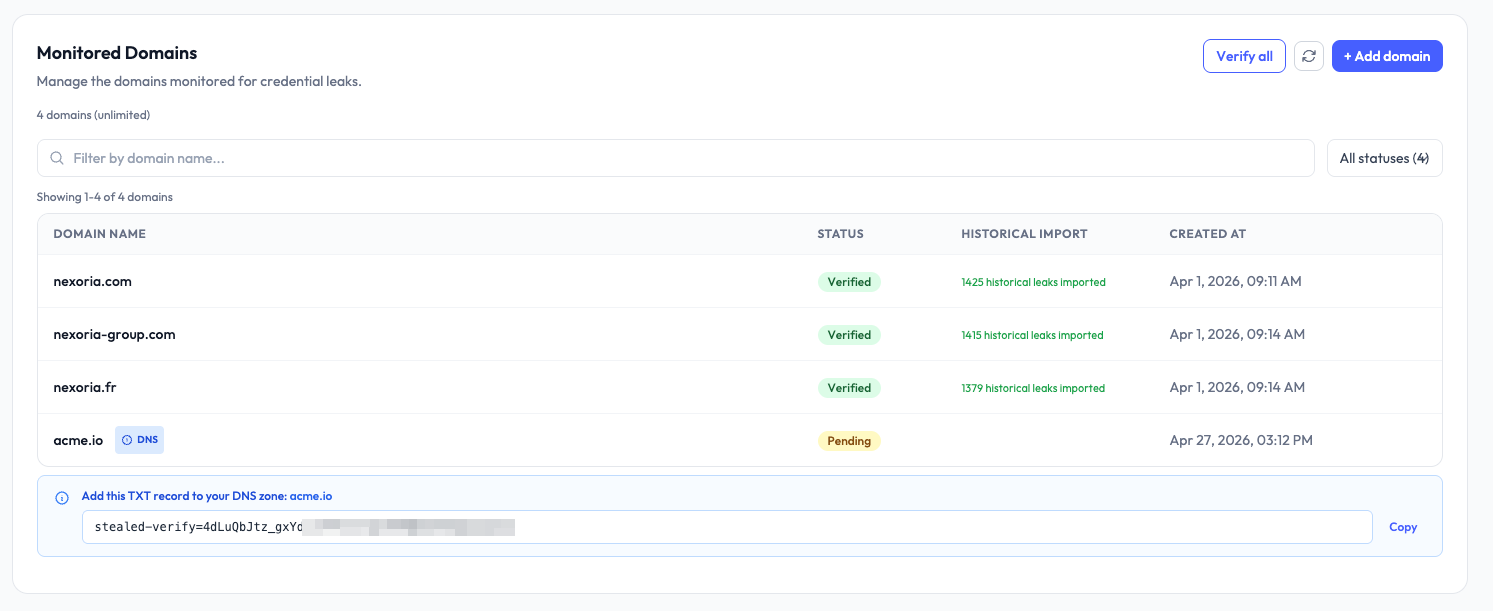Open the 1425 historical leaks imported link
The height and width of the screenshot is (611, 1493).
[x=1033, y=281]
